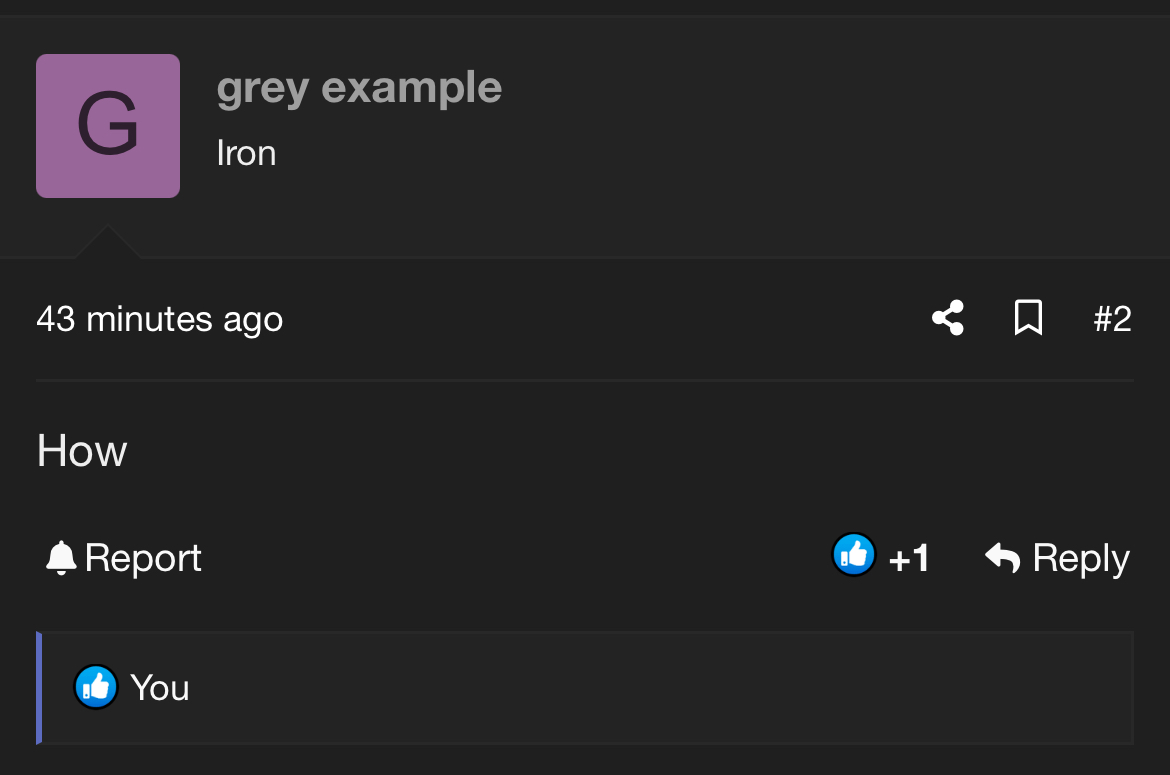Toggle the blue thumbs-up like beside +1
The width and height of the screenshot is (1170, 775).
[854, 555]
